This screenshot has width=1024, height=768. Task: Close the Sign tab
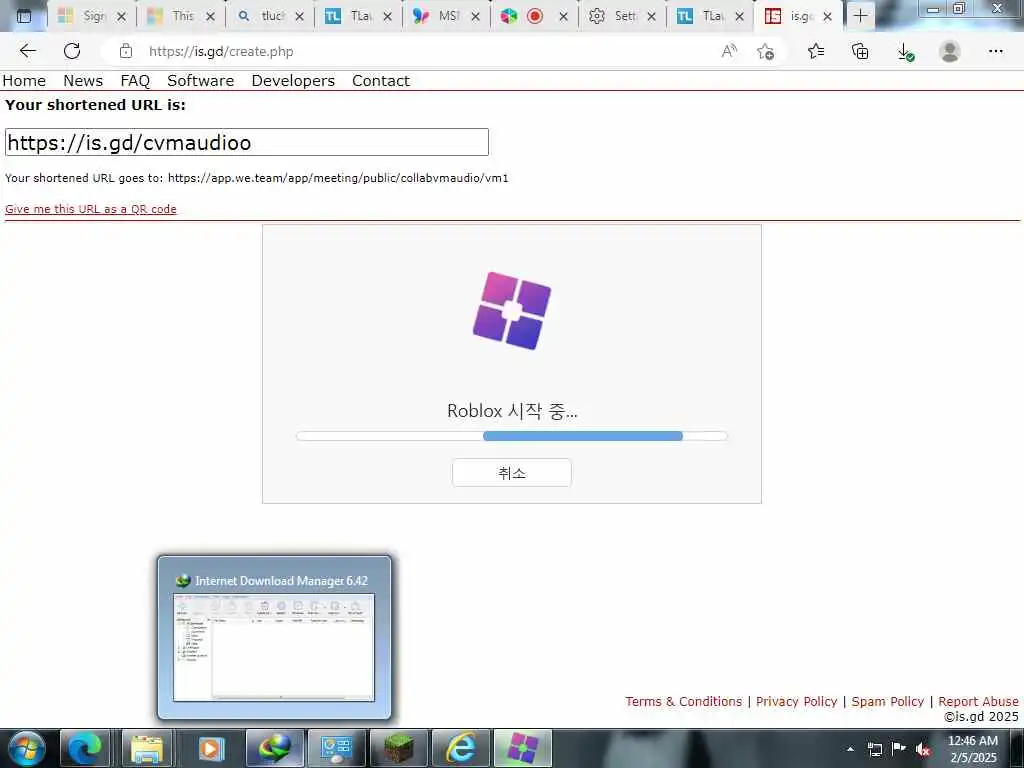[121, 16]
